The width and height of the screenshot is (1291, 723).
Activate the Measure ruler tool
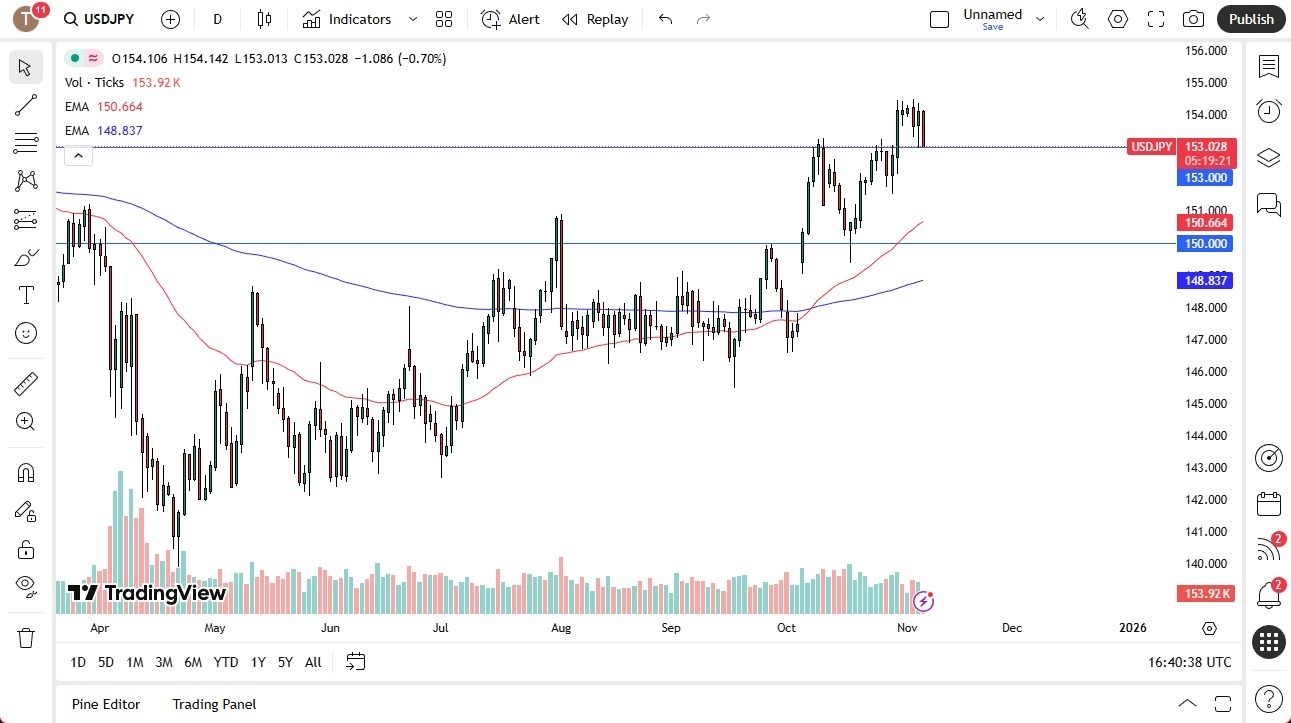coord(26,383)
